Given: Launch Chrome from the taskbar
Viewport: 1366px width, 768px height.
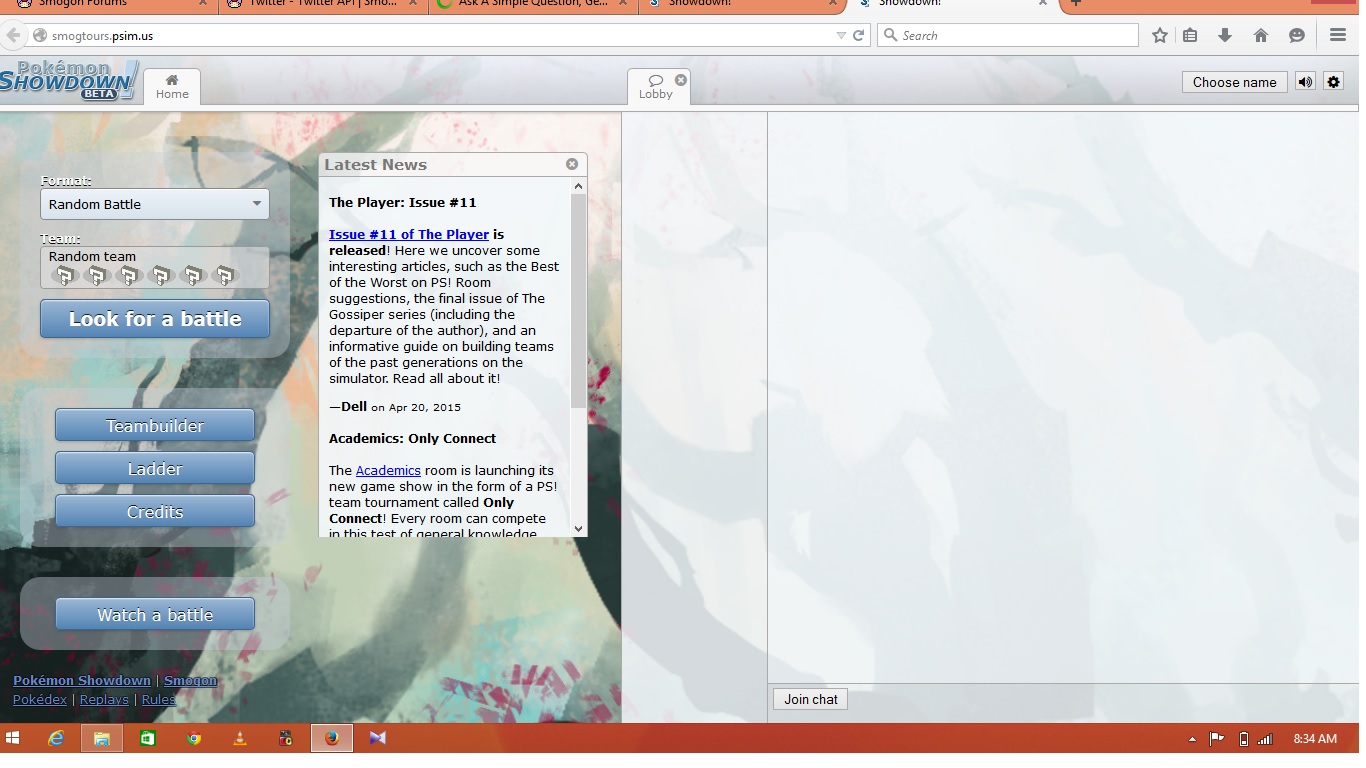Looking at the screenshot, I should point(194,738).
